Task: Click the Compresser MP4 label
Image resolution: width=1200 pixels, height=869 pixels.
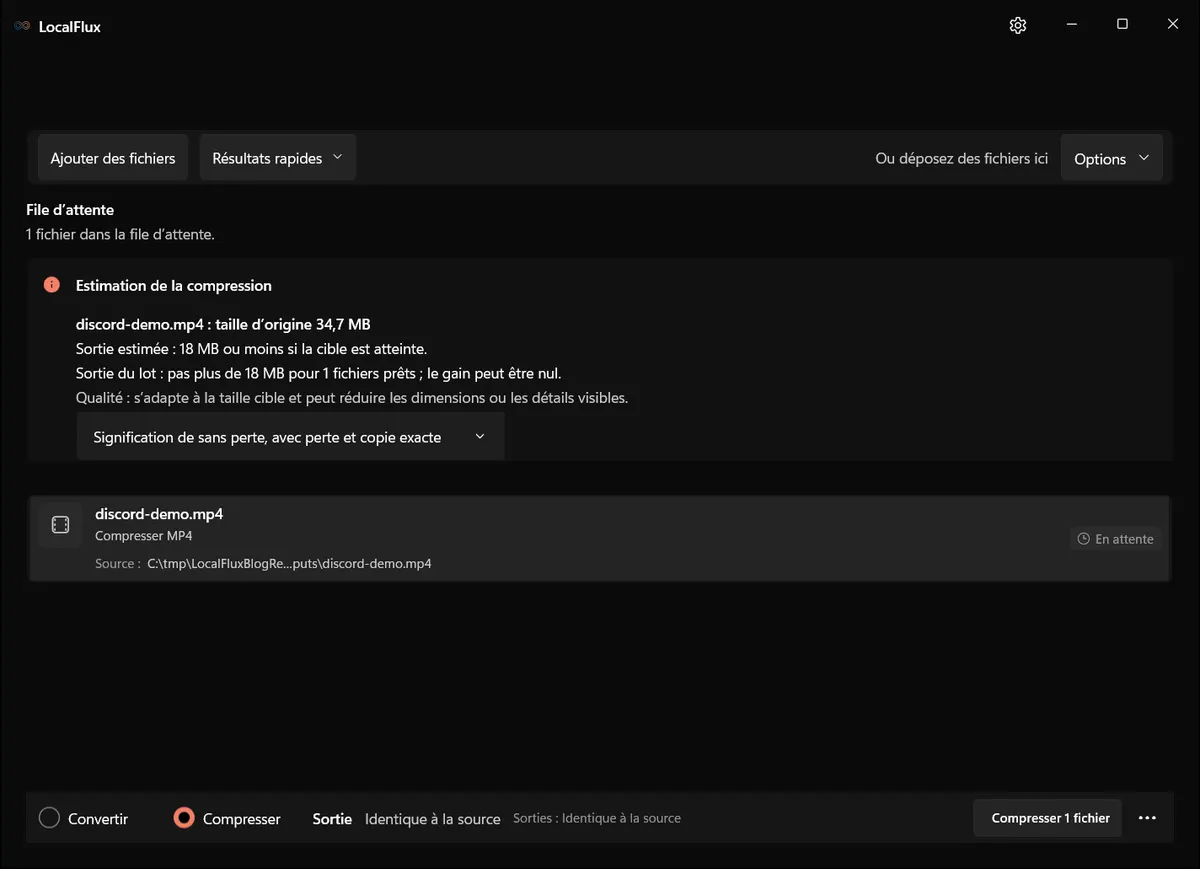Action: 144,536
